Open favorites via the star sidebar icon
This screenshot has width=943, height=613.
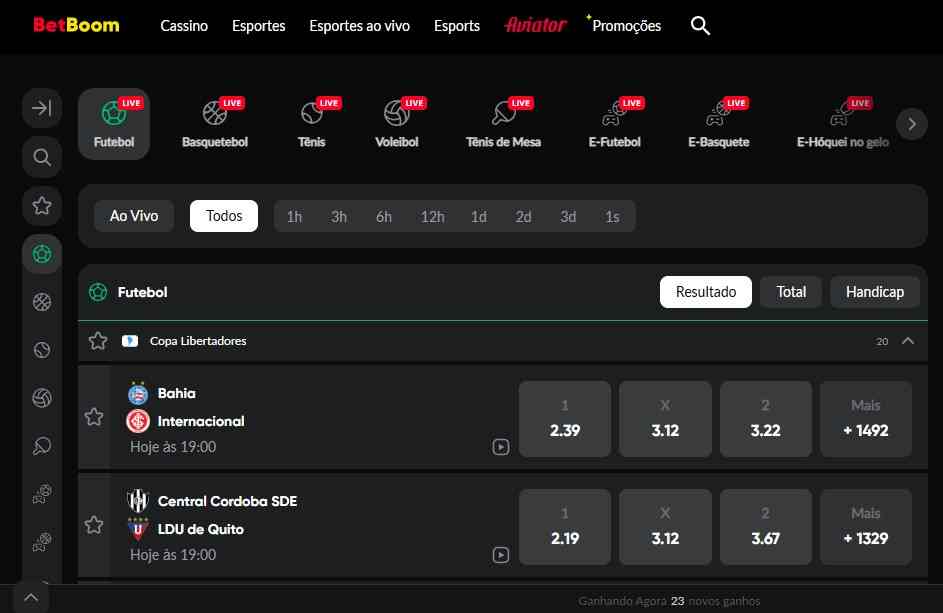pyautogui.click(x=41, y=205)
